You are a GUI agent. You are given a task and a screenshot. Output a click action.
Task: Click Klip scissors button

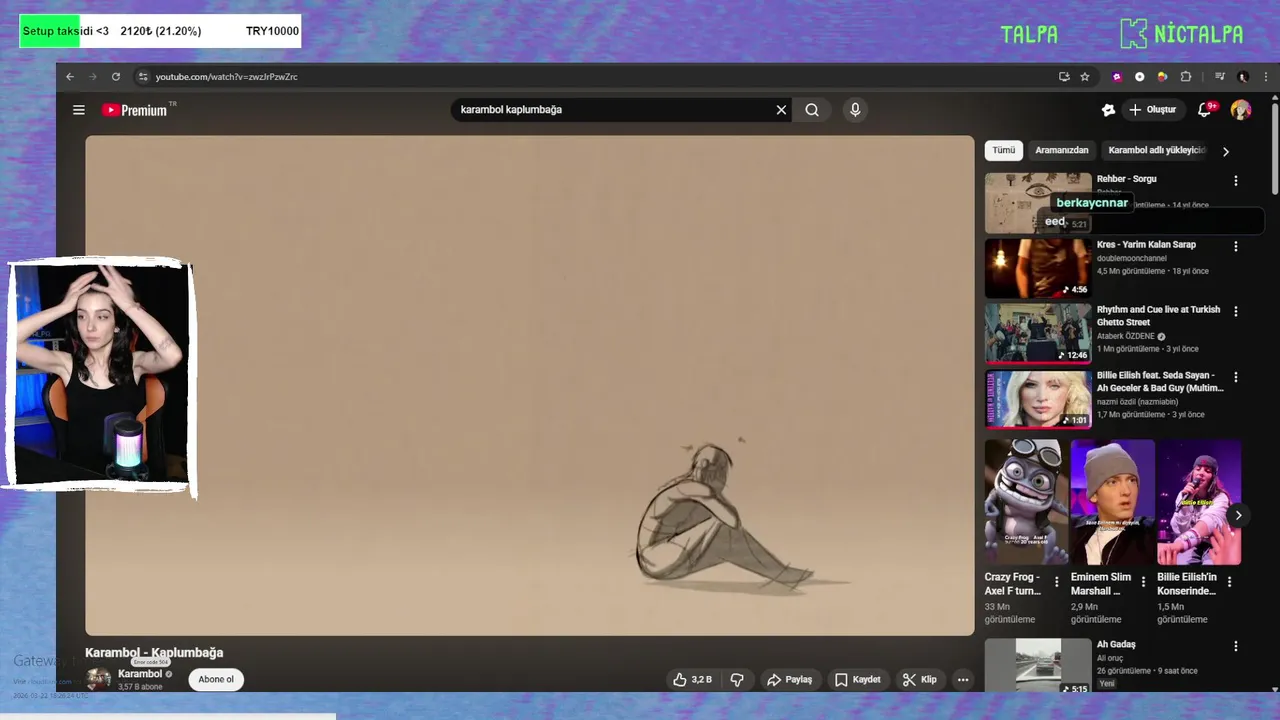[x=919, y=680]
